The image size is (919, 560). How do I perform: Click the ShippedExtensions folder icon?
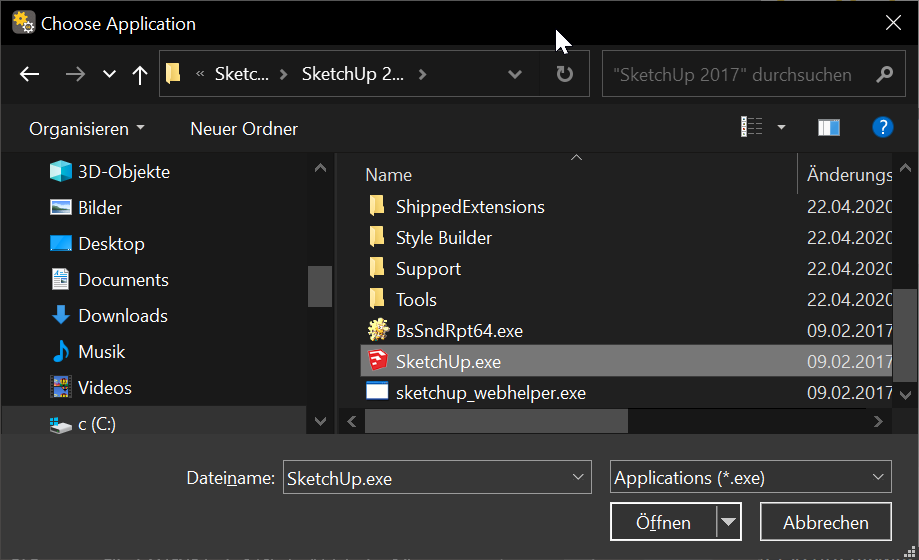[377, 206]
